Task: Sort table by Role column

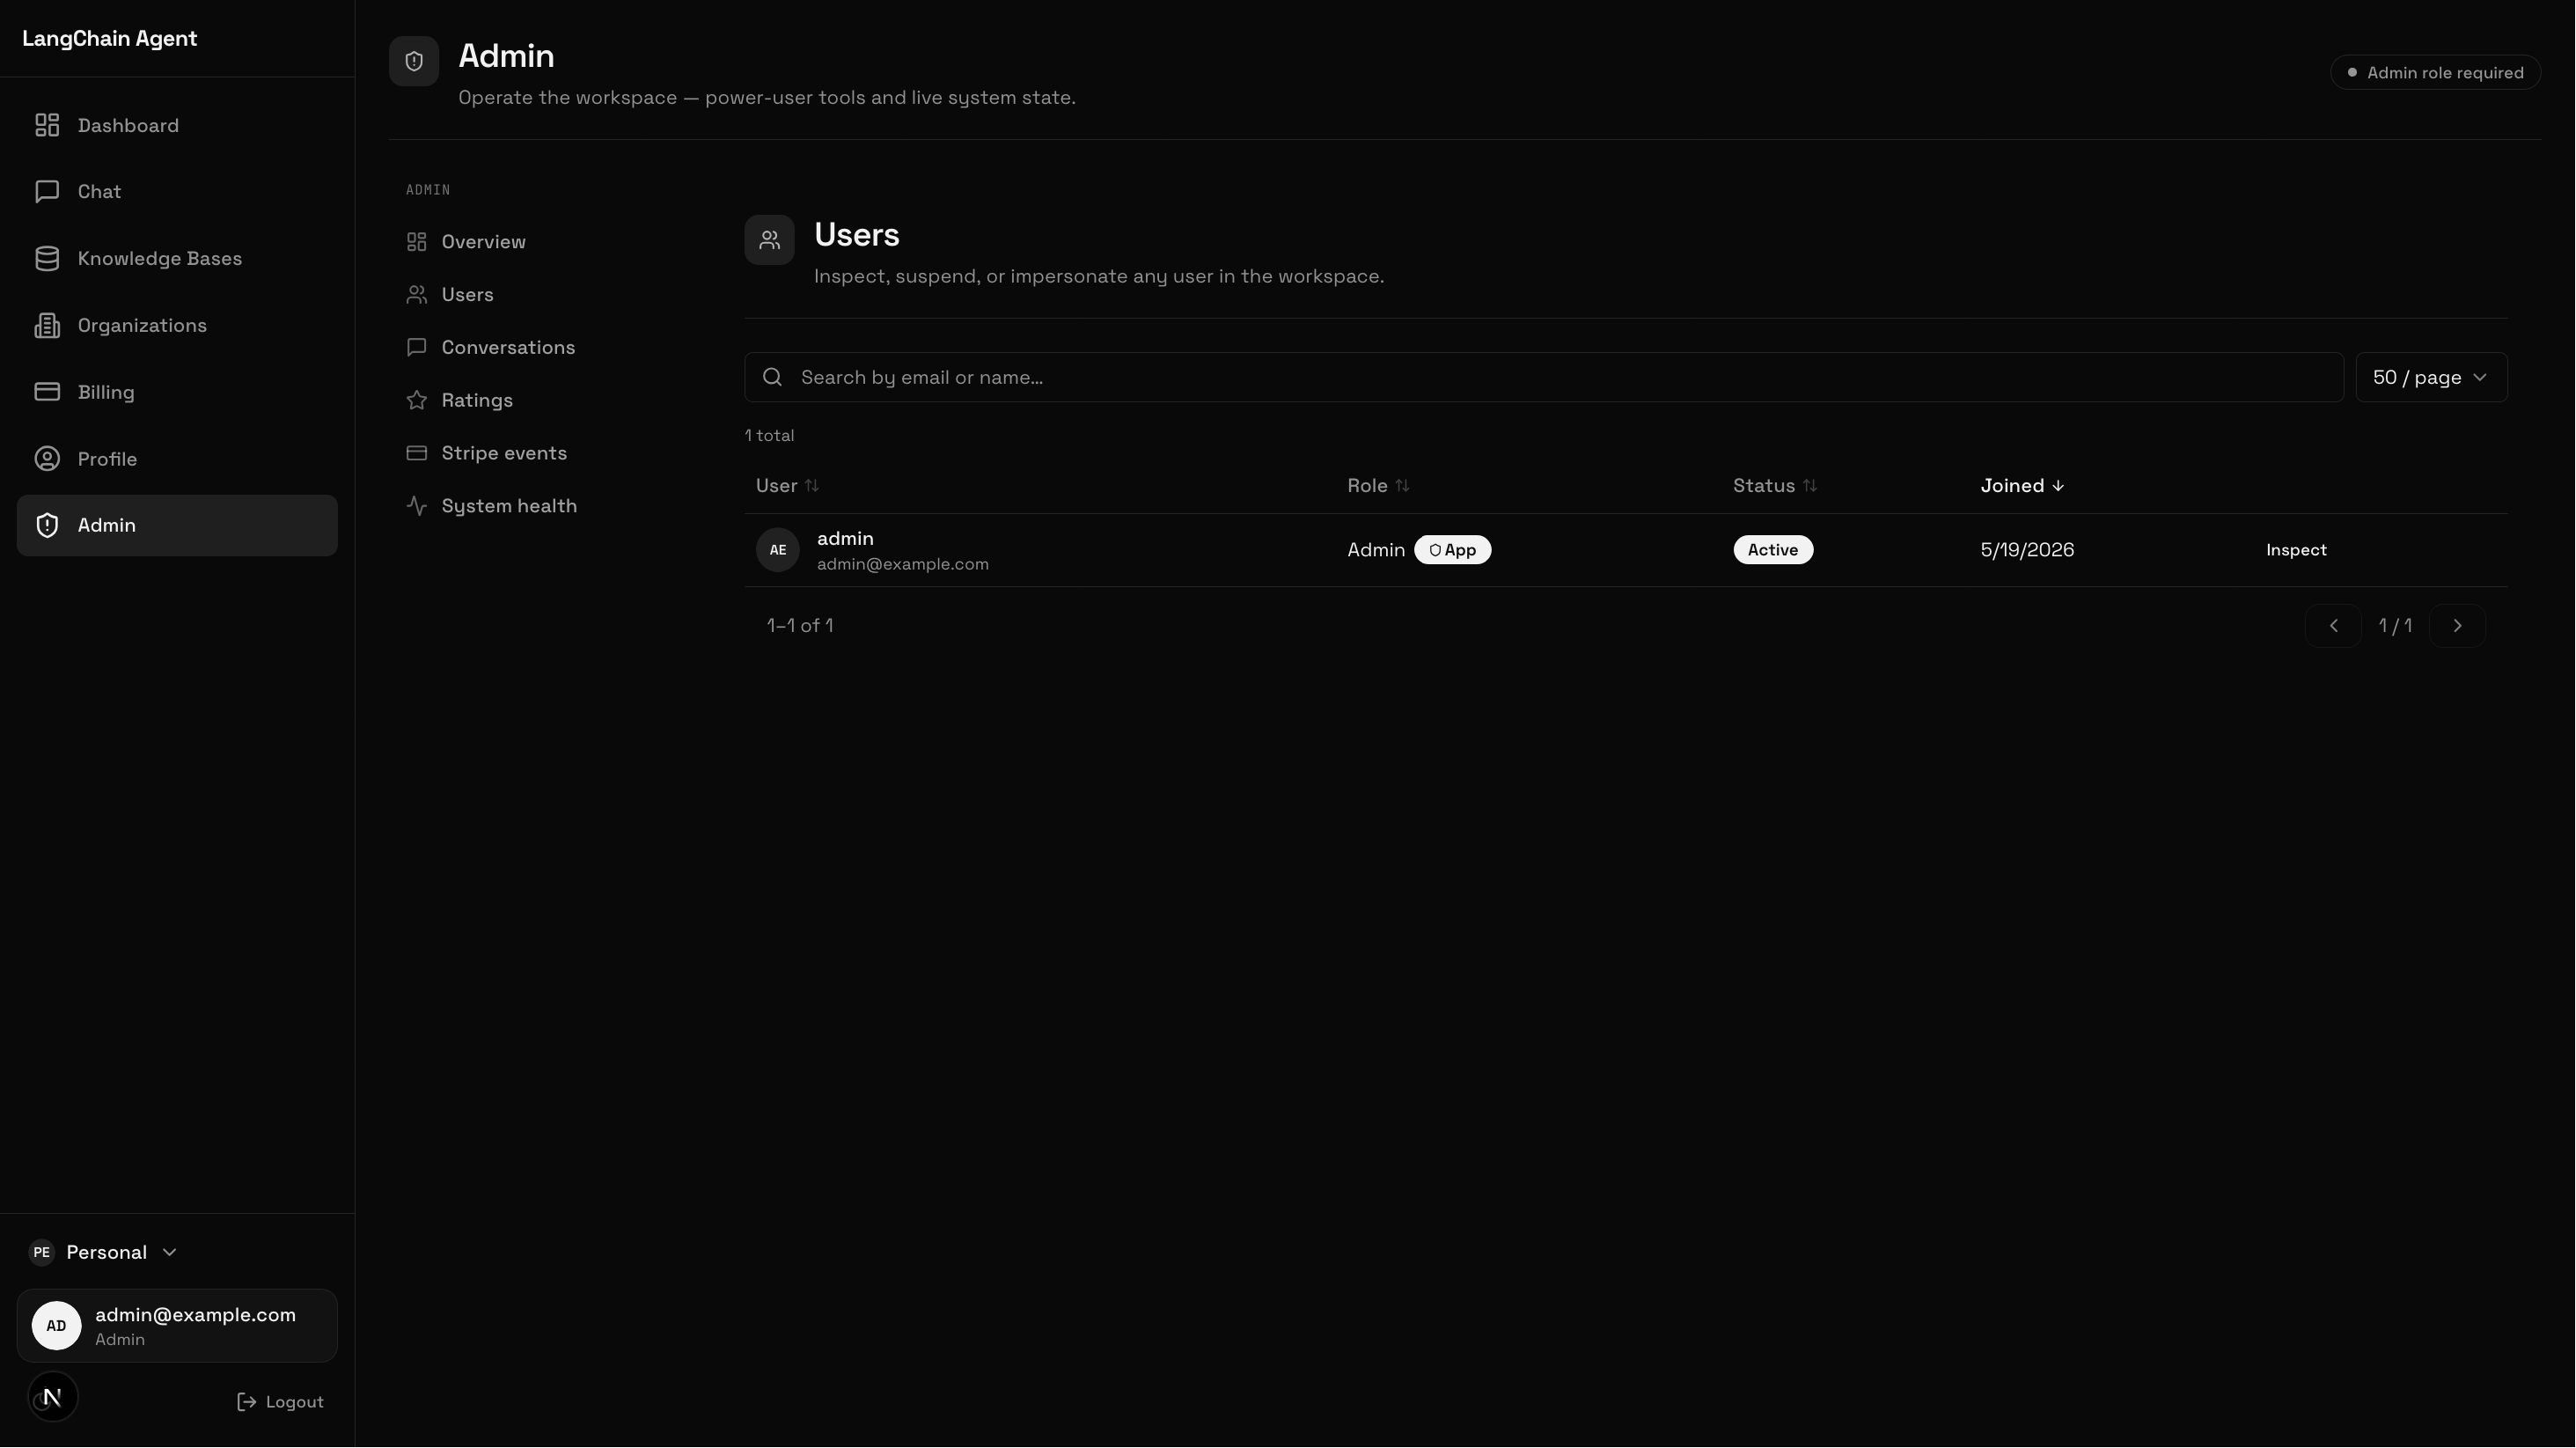Action: (1378, 486)
